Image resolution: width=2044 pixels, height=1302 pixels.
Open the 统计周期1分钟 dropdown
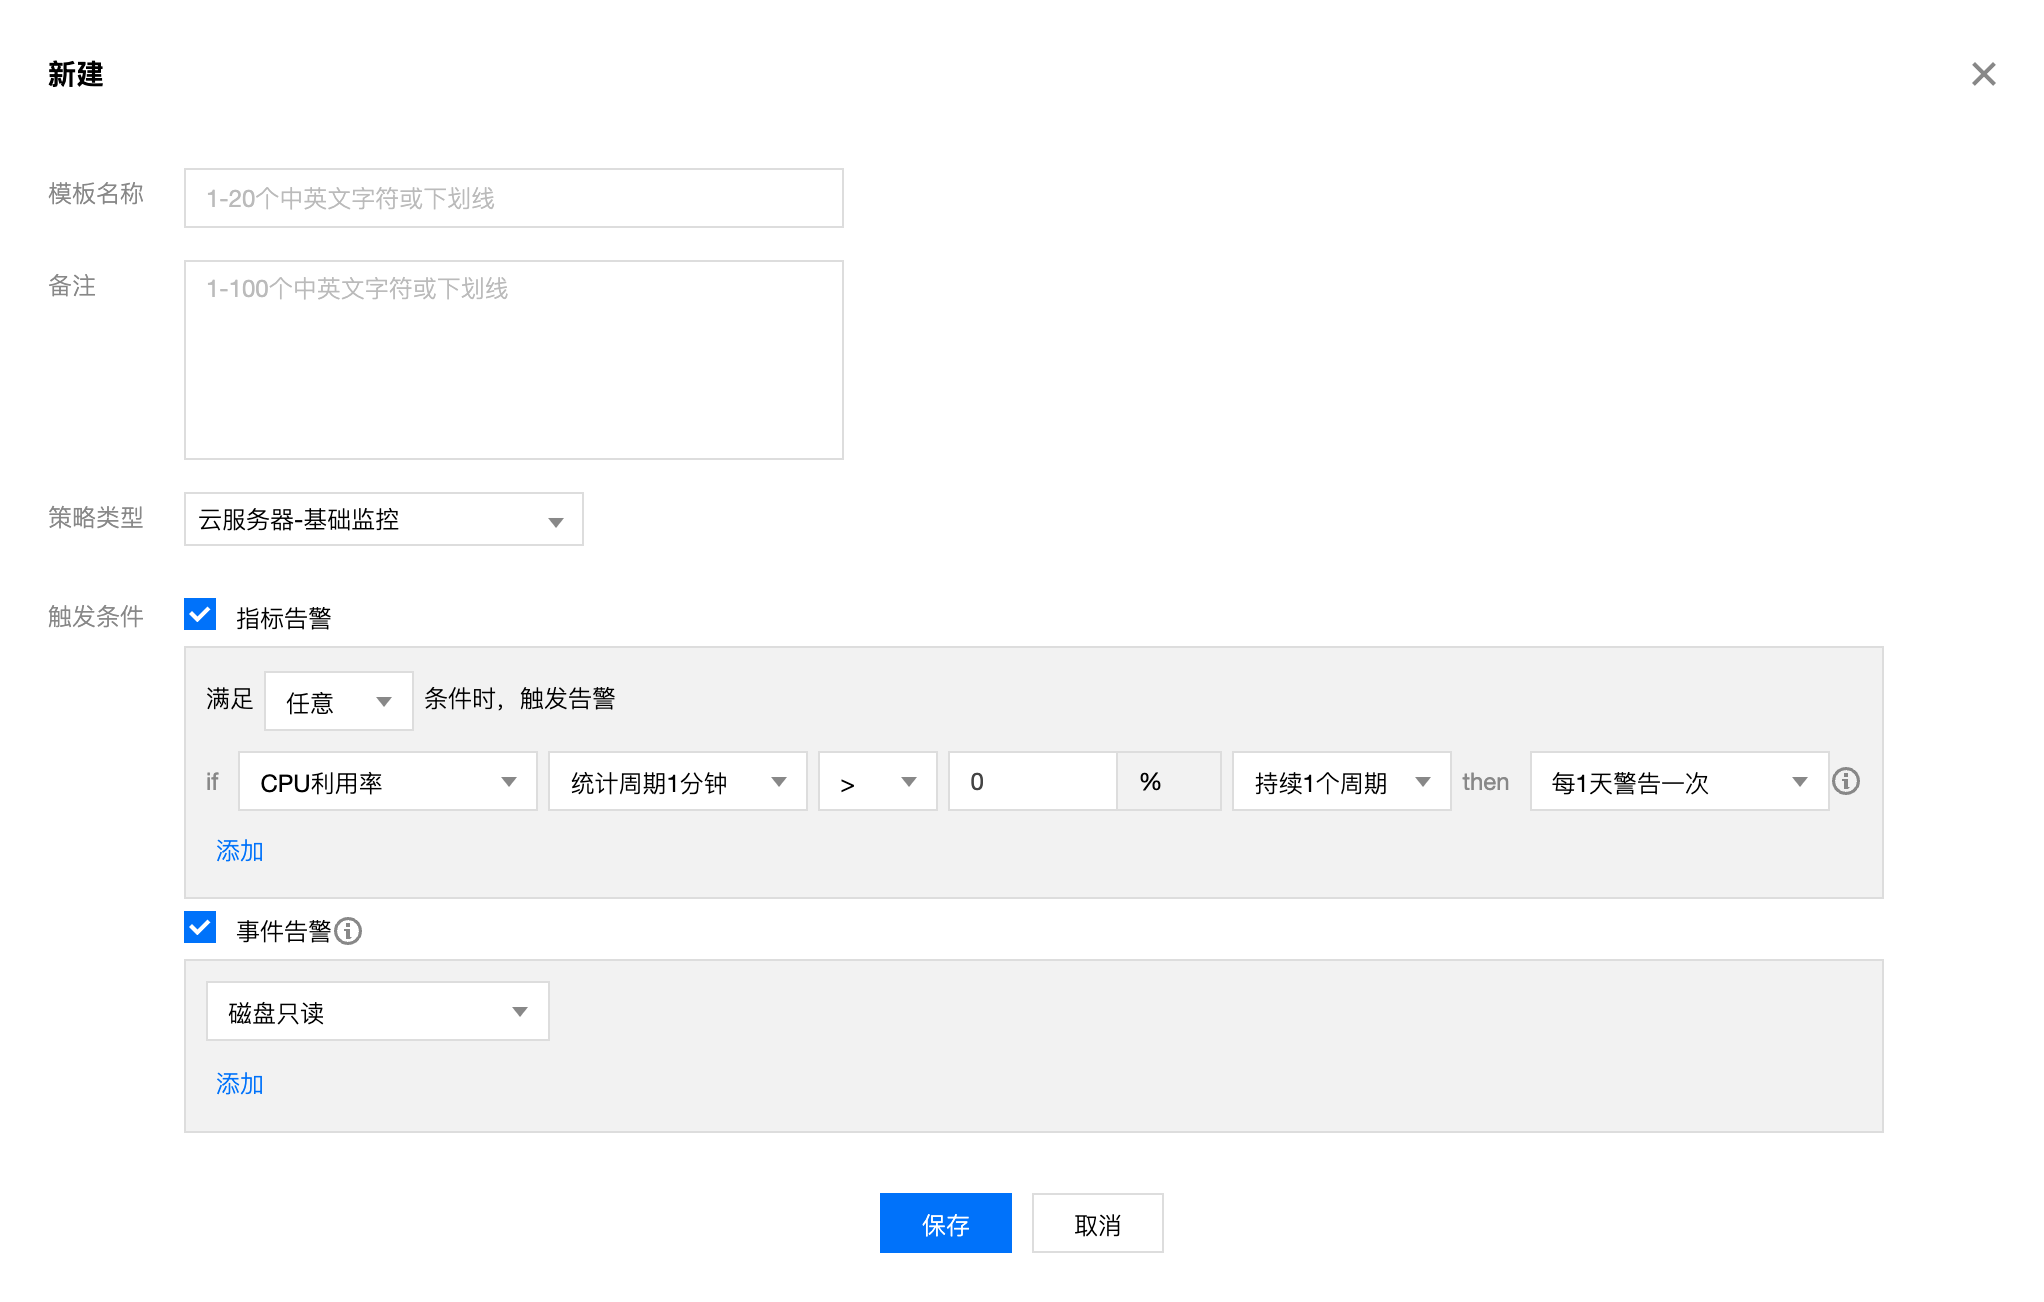click(x=677, y=781)
